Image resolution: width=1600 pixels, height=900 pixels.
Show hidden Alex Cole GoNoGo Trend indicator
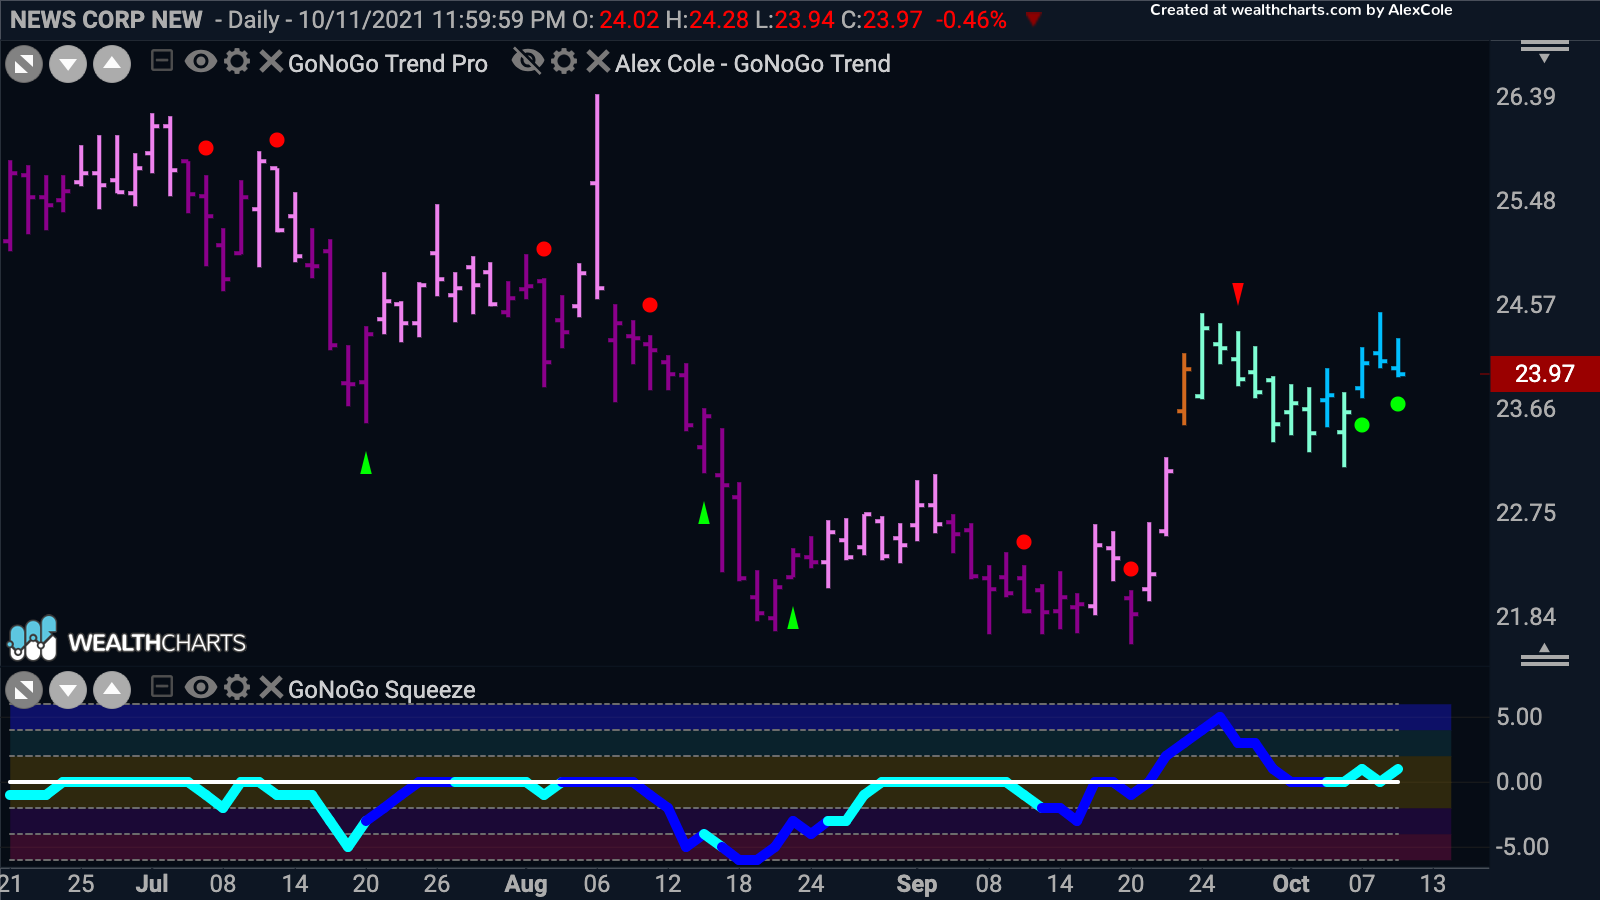pos(527,62)
